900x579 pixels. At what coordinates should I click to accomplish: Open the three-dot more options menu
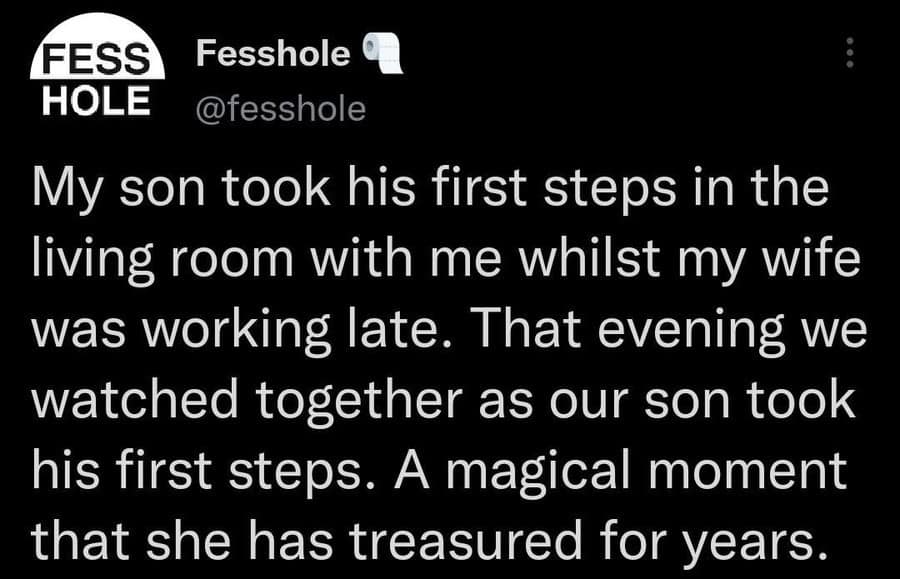click(849, 53)
